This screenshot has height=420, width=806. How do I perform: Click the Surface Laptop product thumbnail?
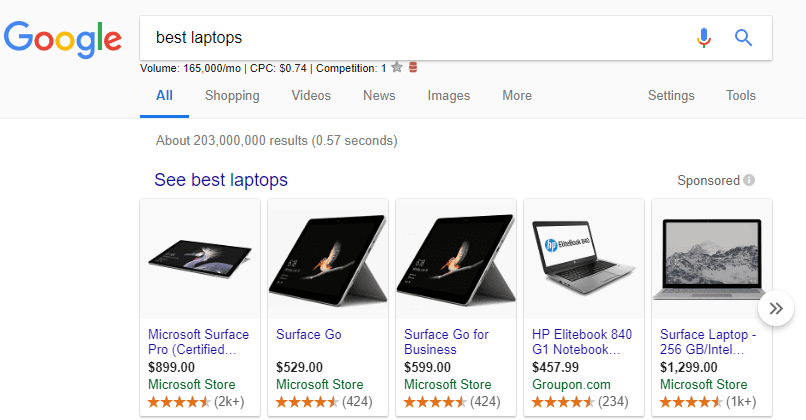click(x=711, y=259)
